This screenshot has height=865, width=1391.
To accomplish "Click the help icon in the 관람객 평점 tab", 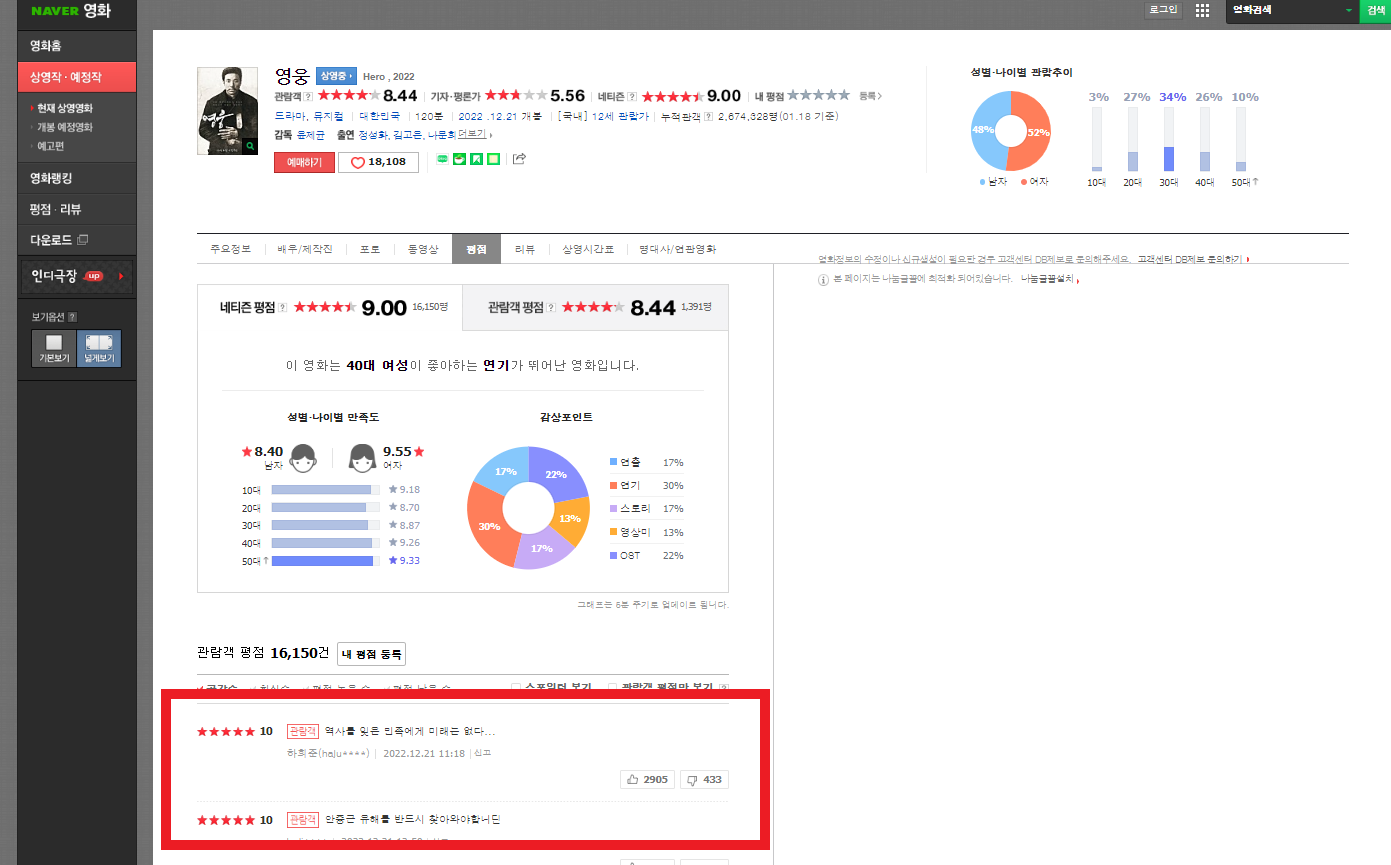I will point(552,308).
